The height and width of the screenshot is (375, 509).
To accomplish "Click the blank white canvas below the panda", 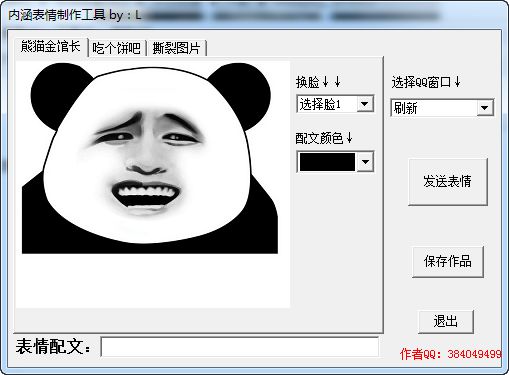I will tap(153, 281).
